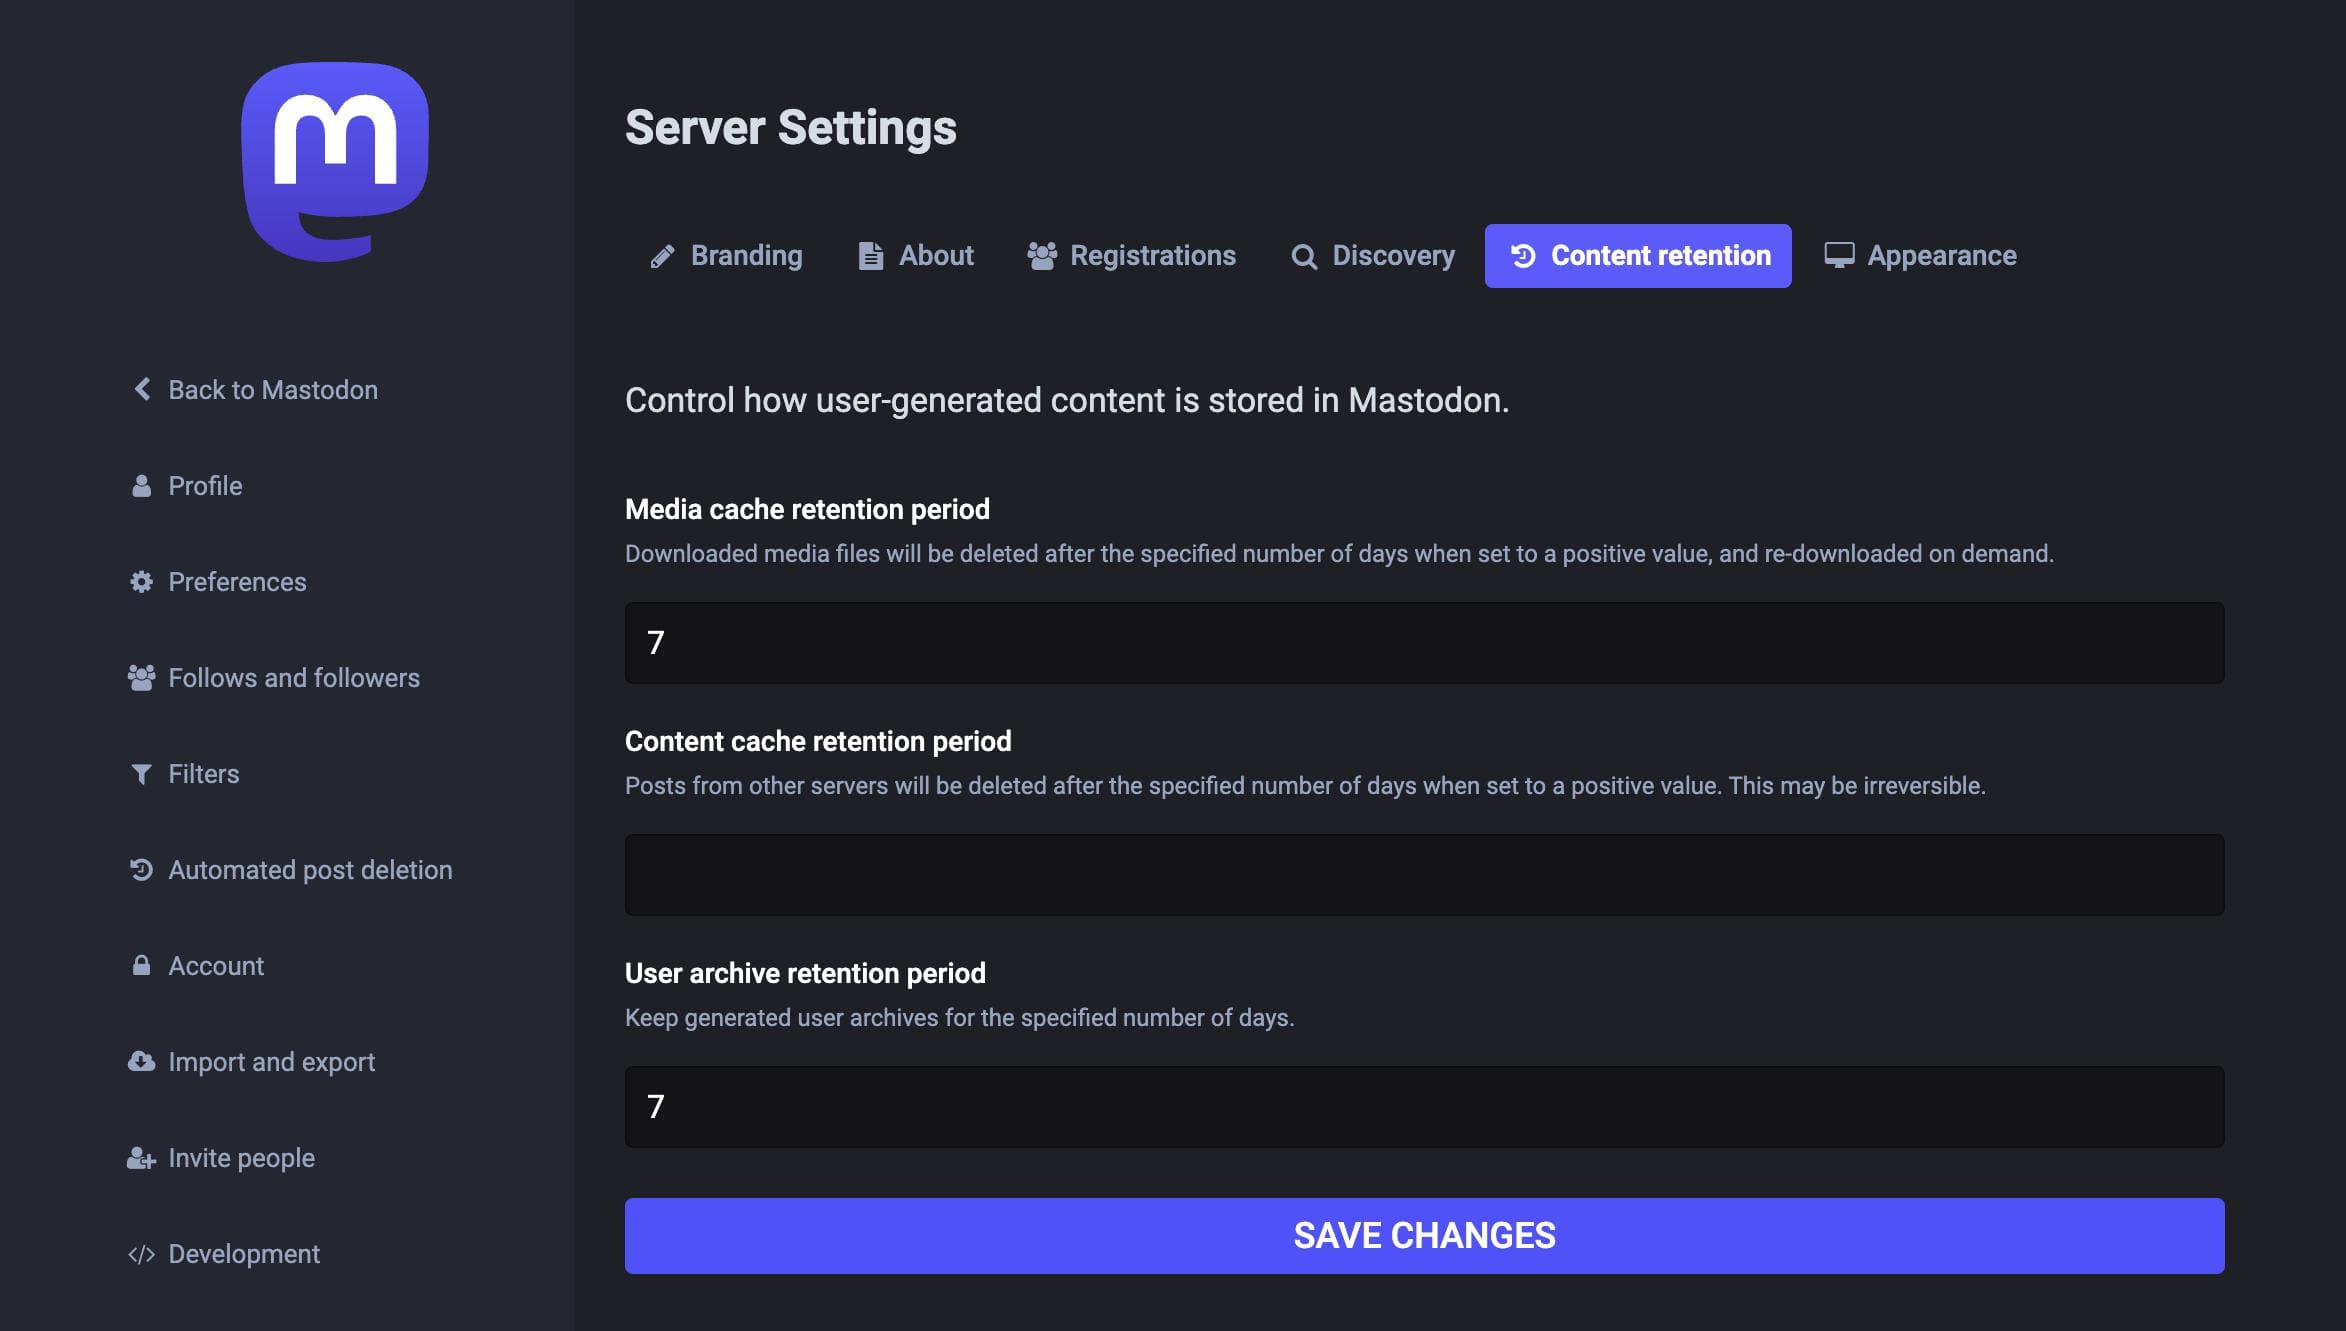Click the Invite people user-plus icon
Viewport: 2346px width, 1331px height.
pyautogui.click(x=142, y=1158)
